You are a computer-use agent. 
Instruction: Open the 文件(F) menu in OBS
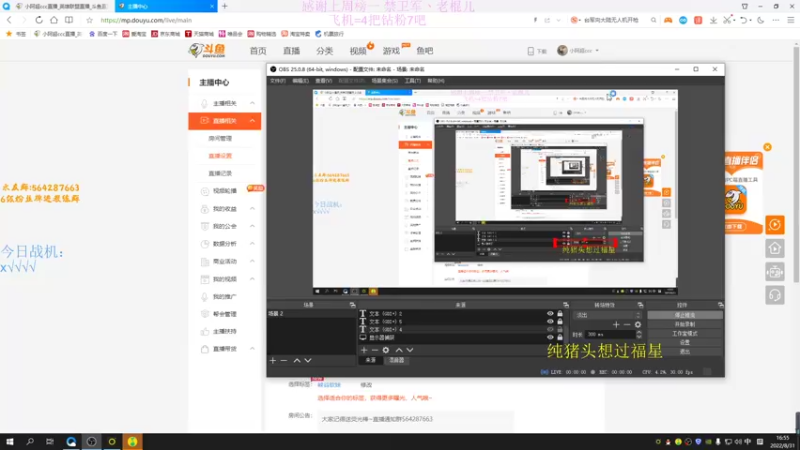[278, 81]
